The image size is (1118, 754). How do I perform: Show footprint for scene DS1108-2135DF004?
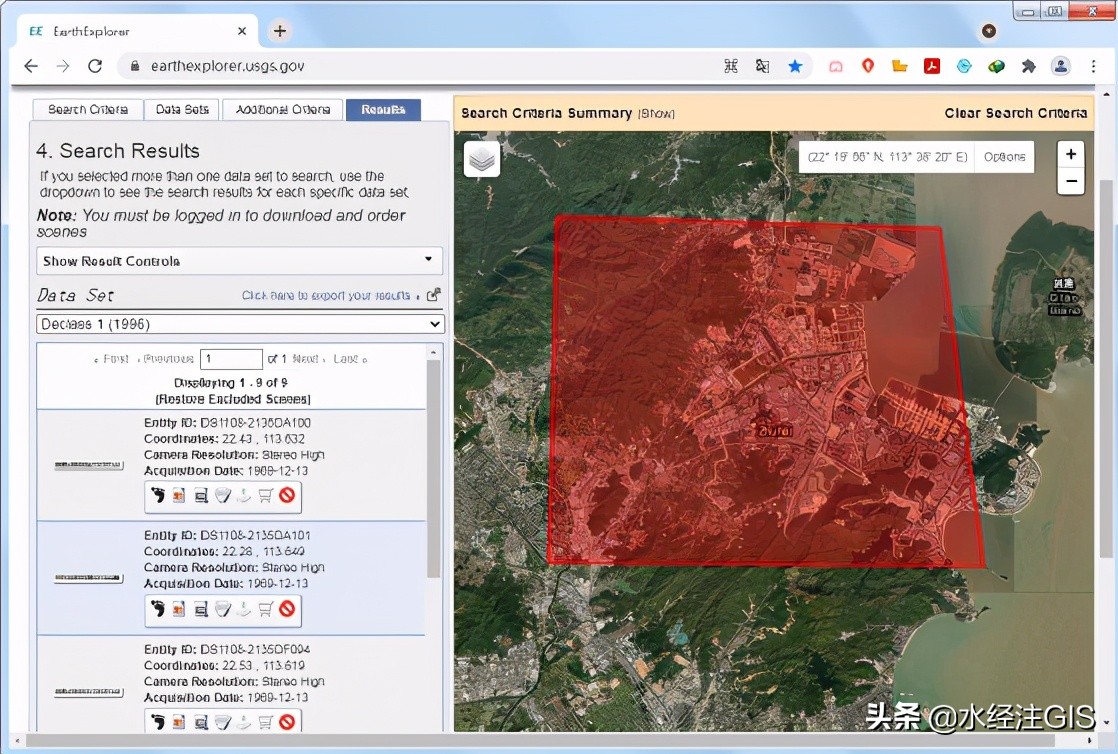pyautogui.click(x=158, y=722)
